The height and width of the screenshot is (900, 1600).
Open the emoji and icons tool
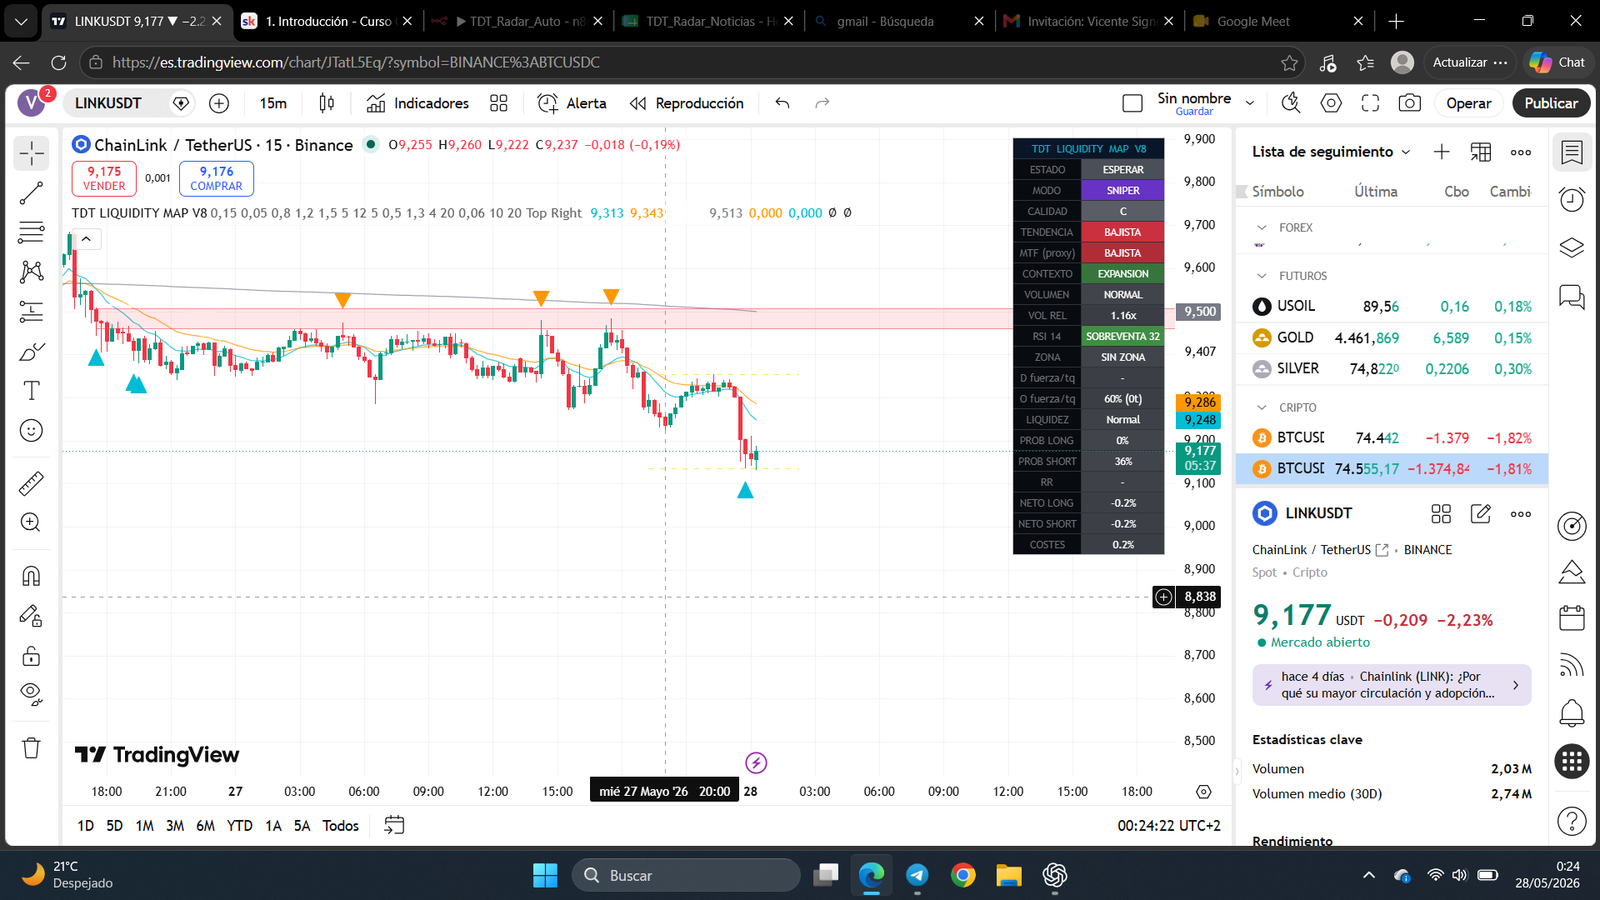[32, 431]
